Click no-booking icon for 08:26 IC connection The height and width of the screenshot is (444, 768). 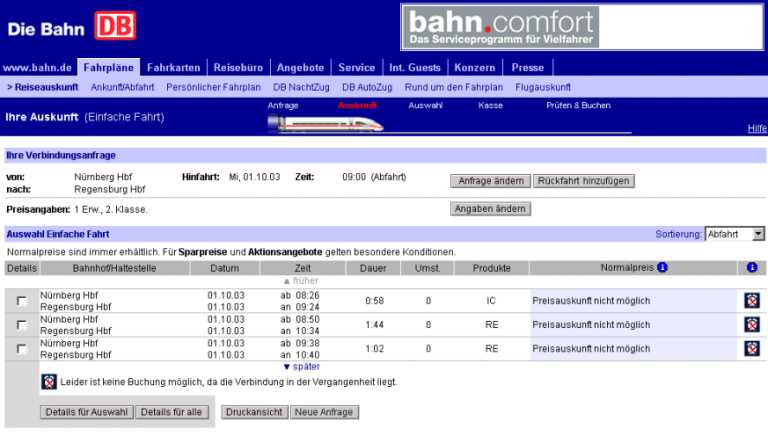(x=752, y=300)
